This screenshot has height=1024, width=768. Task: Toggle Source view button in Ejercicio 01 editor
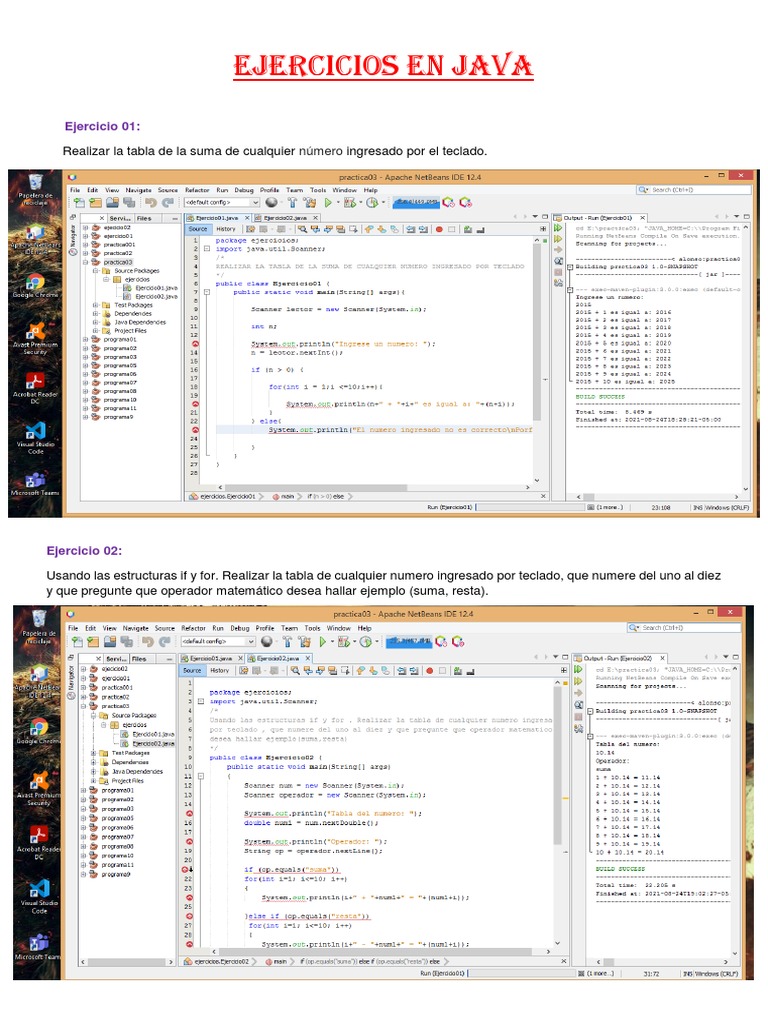coord(198,229)
